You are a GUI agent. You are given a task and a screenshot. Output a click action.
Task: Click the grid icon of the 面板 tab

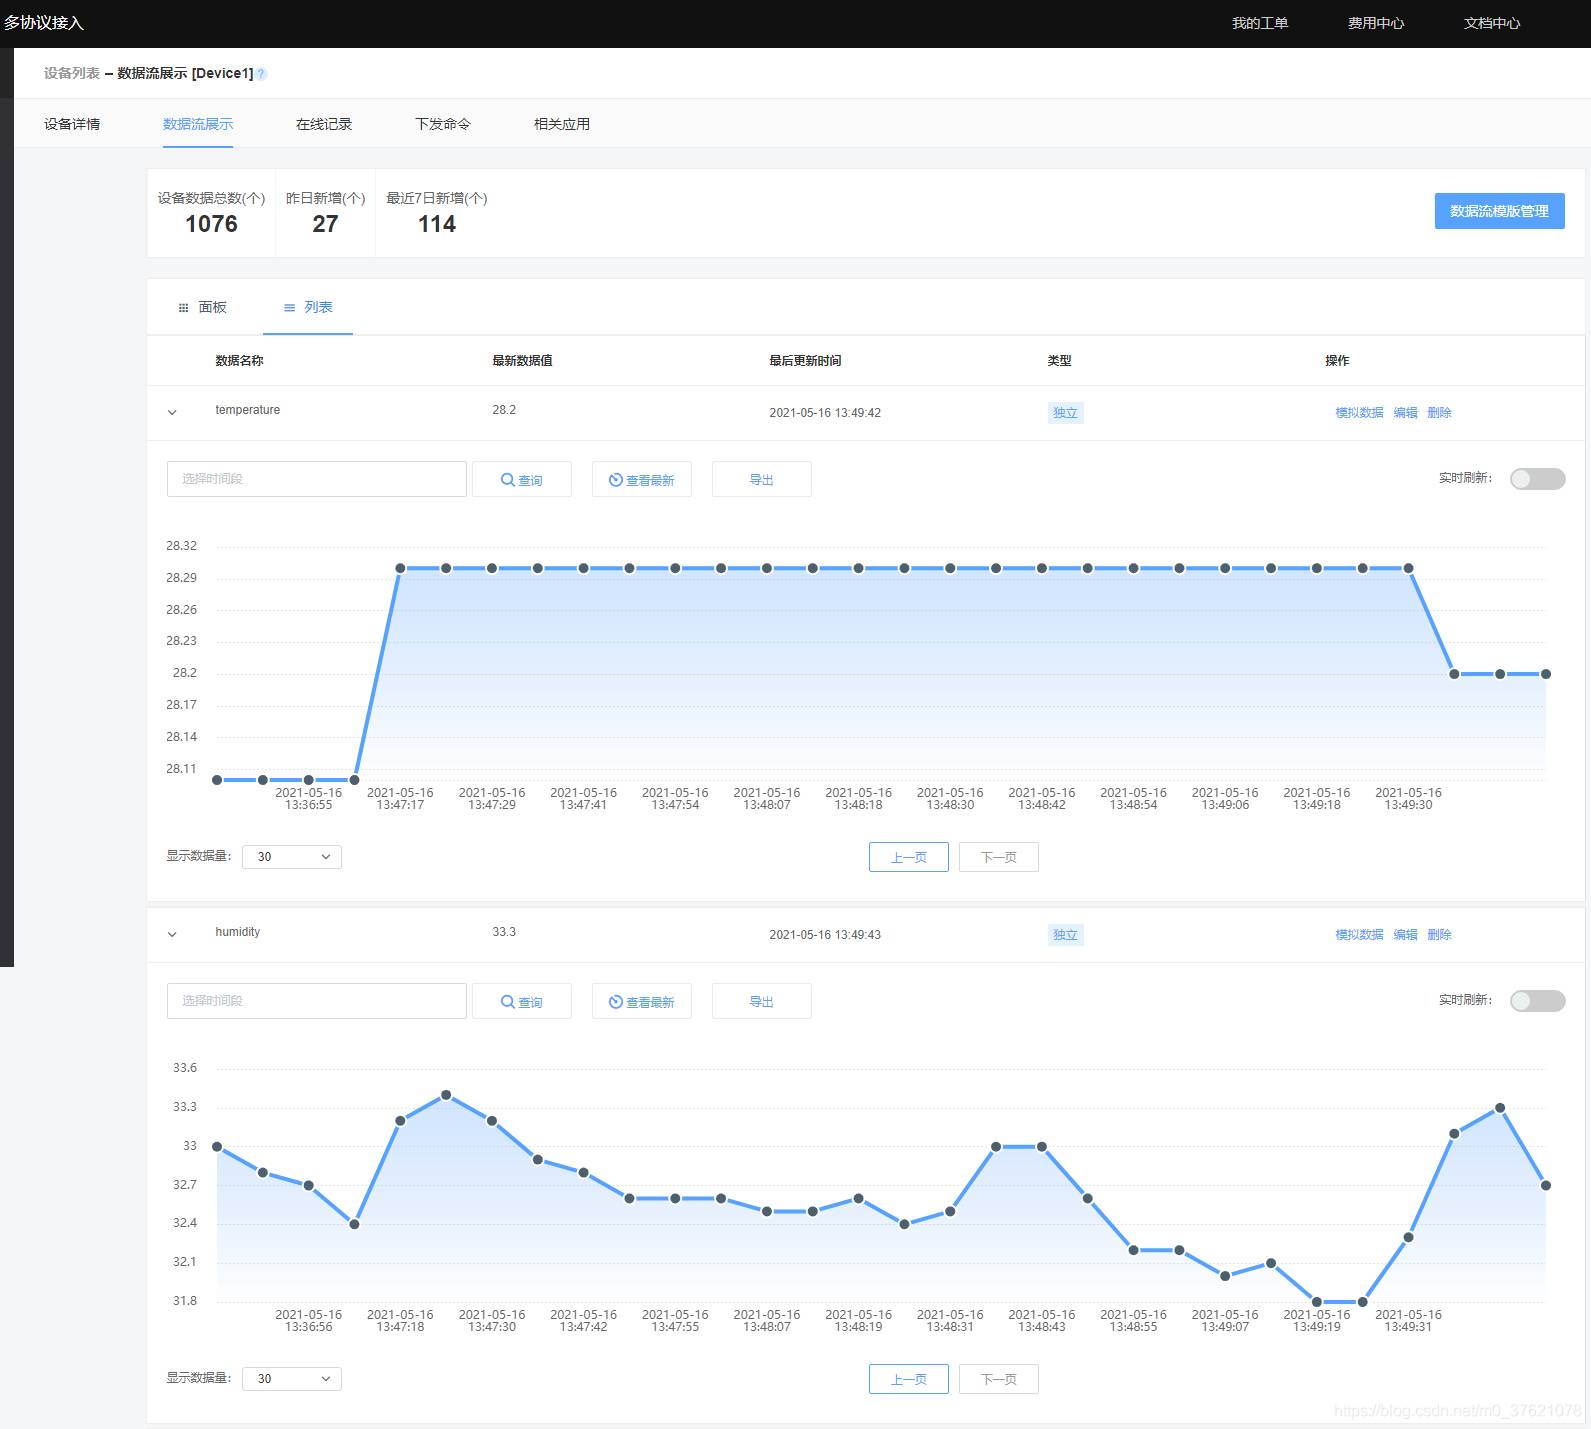coord(183,308)
